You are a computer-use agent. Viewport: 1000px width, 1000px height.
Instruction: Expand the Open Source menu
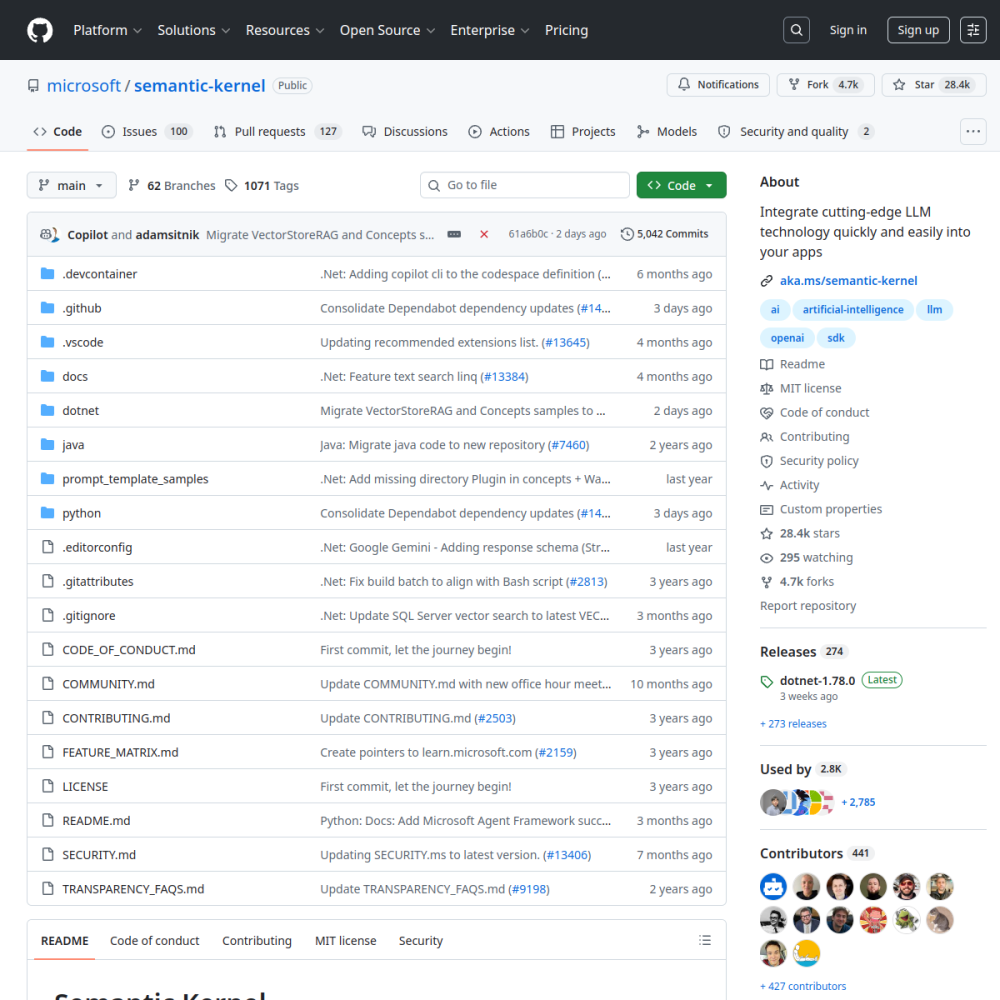pyautogui.click(x=387, y=30)
